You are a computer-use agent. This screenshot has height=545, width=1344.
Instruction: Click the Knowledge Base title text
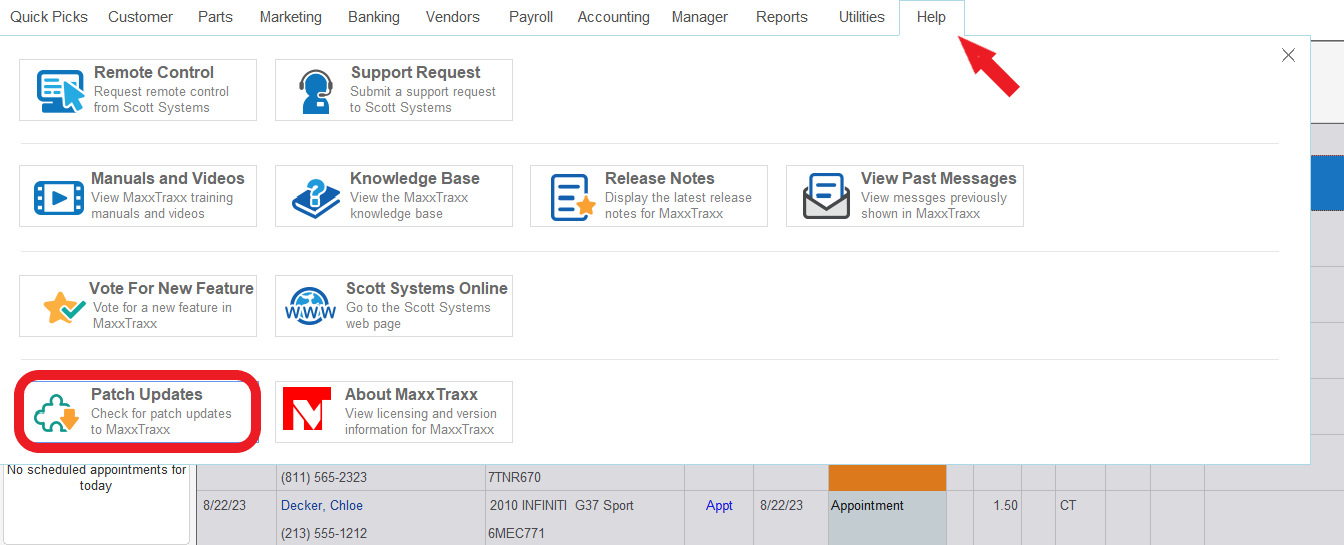[x=415, y=179]
